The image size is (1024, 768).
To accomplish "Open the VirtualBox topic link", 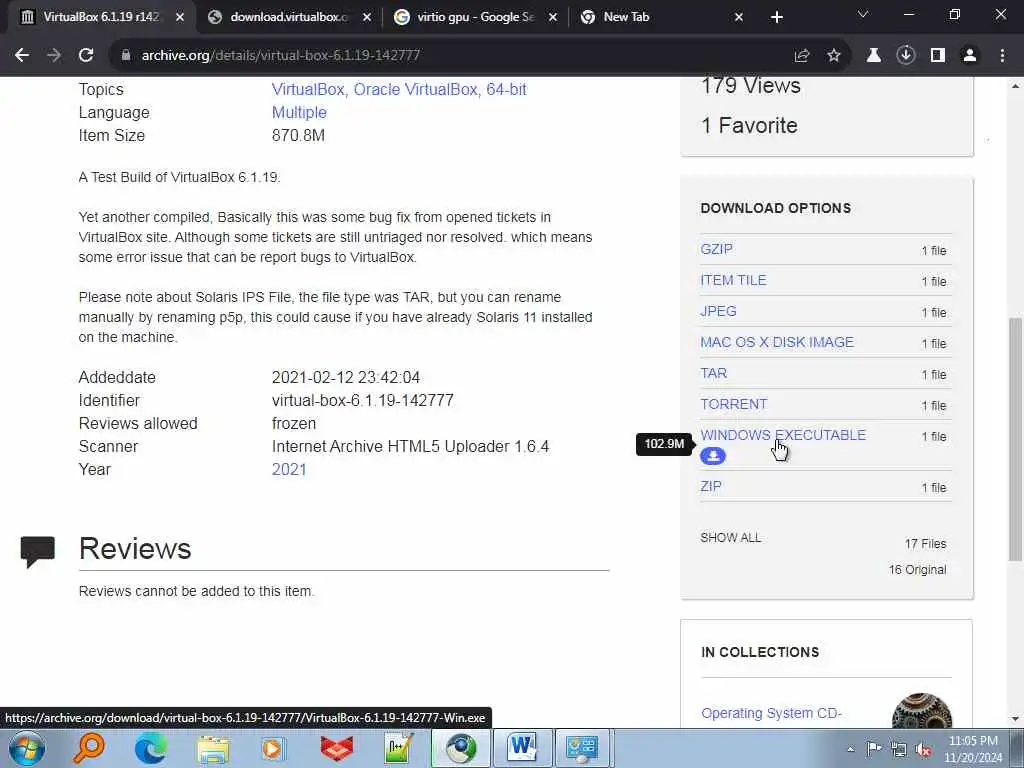I will point(308,89).
